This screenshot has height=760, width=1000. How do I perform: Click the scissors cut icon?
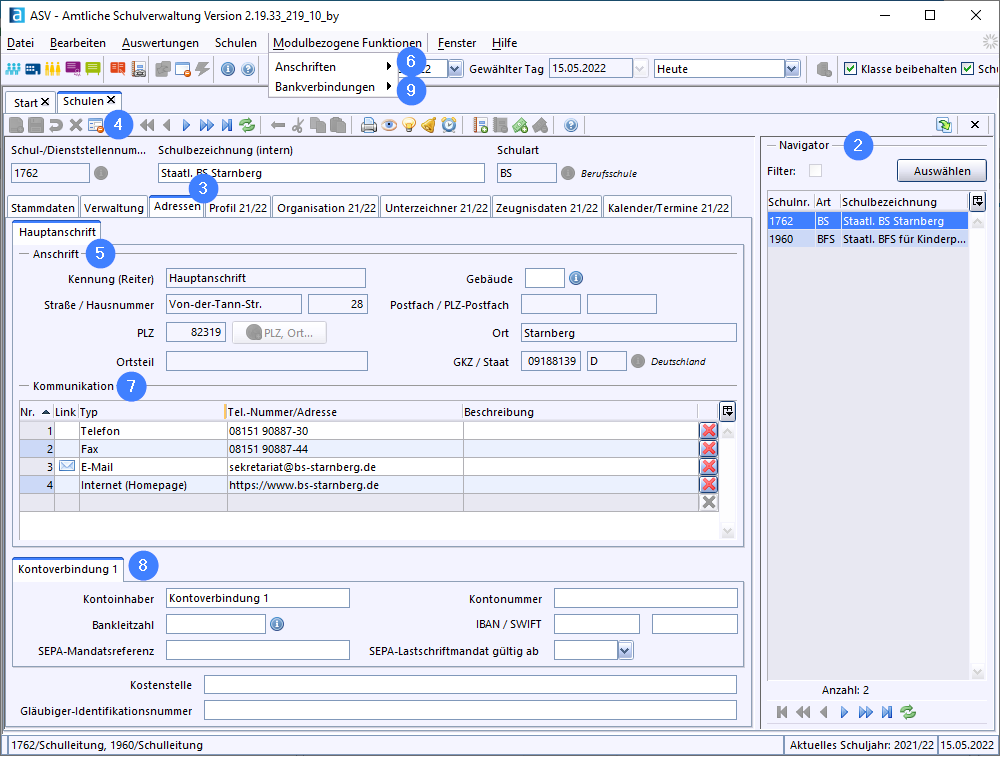[298, 125]
